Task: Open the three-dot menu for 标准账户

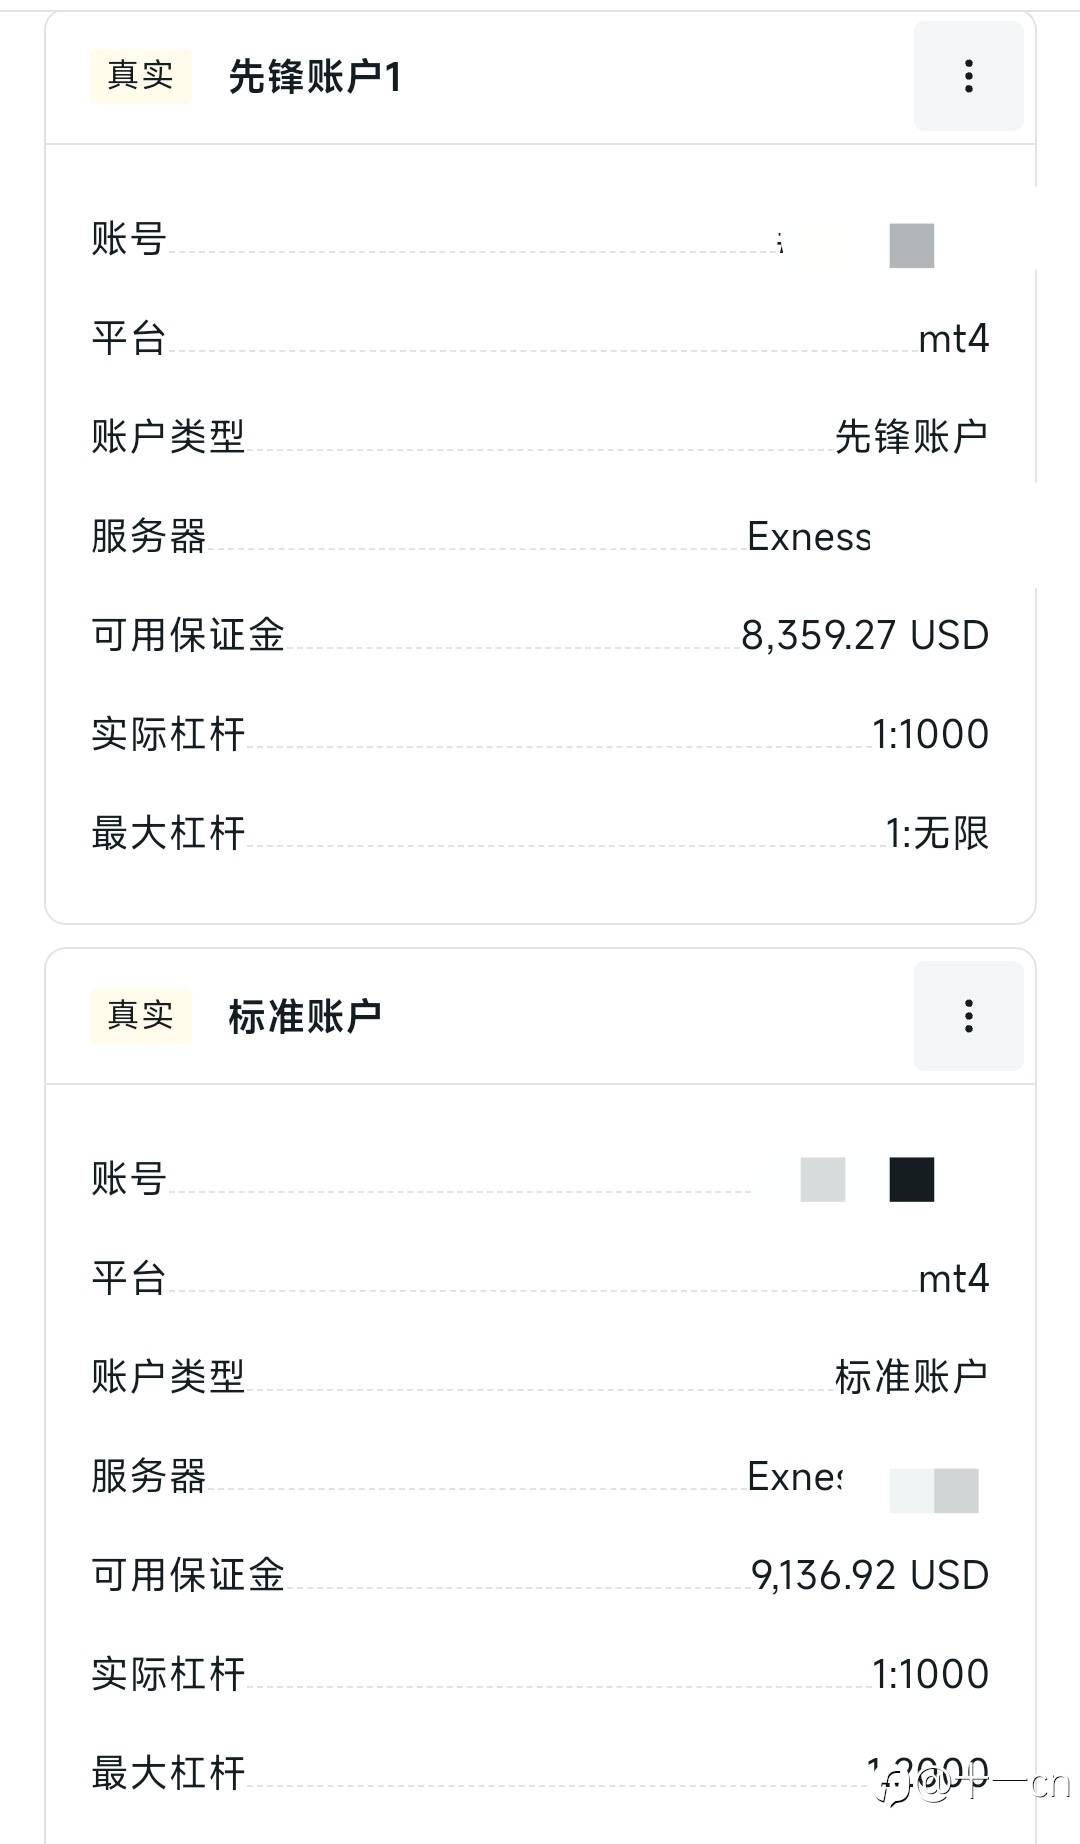Action: click(968, 1016)
